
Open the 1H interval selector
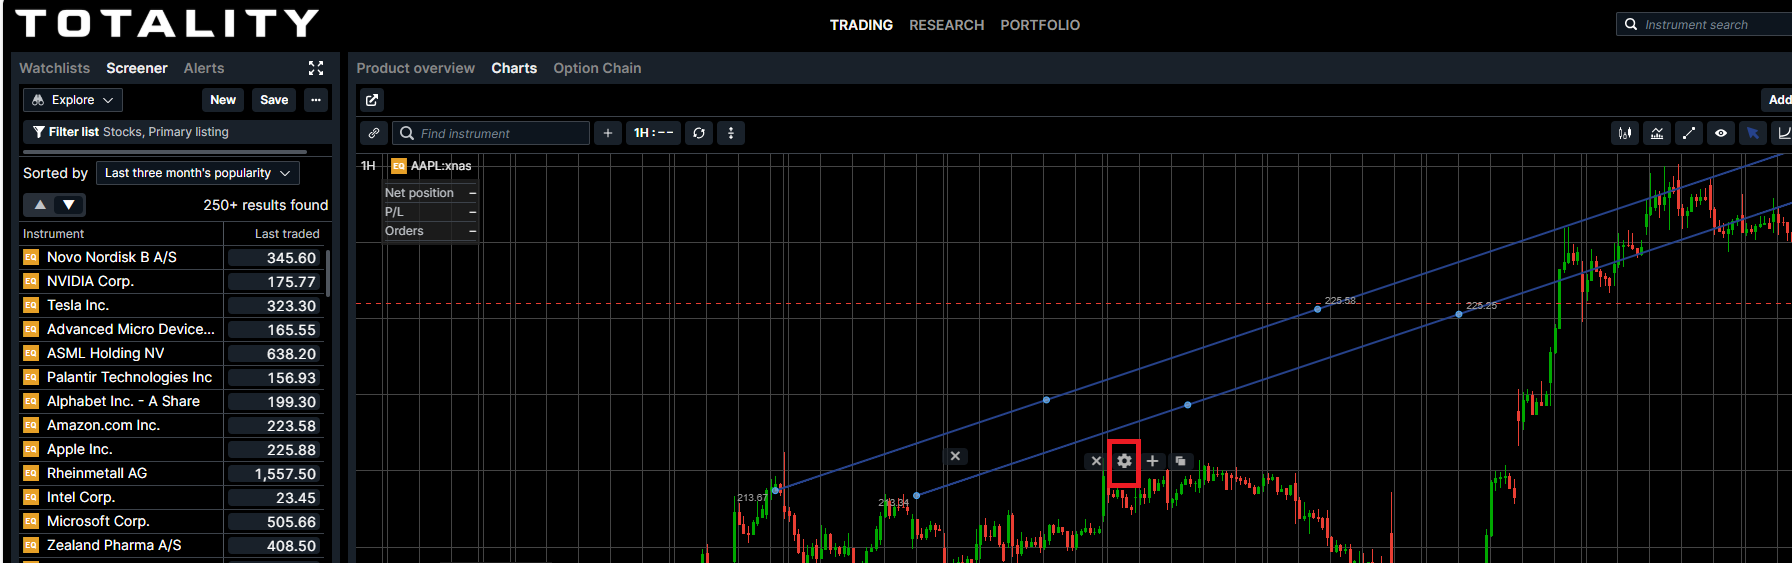coord(654,133)
